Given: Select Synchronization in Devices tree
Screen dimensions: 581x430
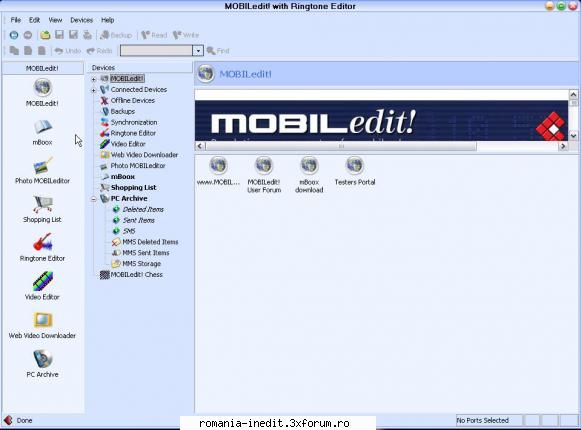Looking at the screenshot, I should pos(134,122).
